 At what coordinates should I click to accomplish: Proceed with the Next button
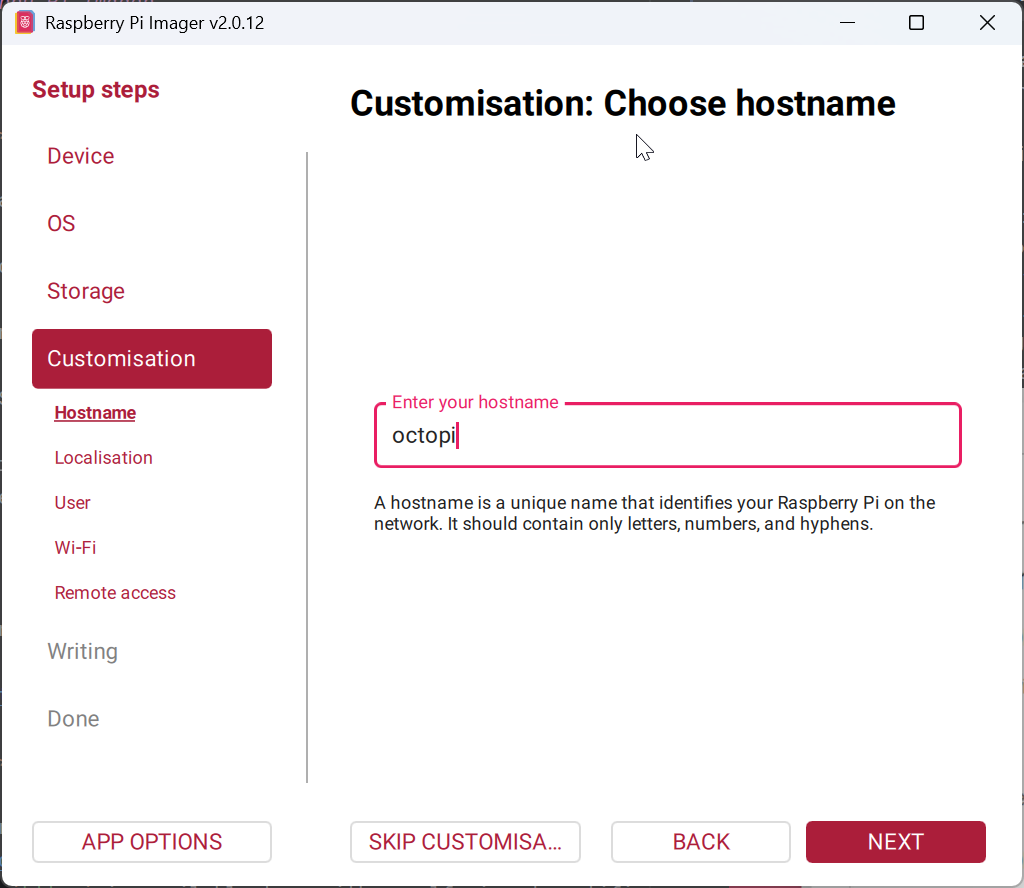click(x=895, y=842)
